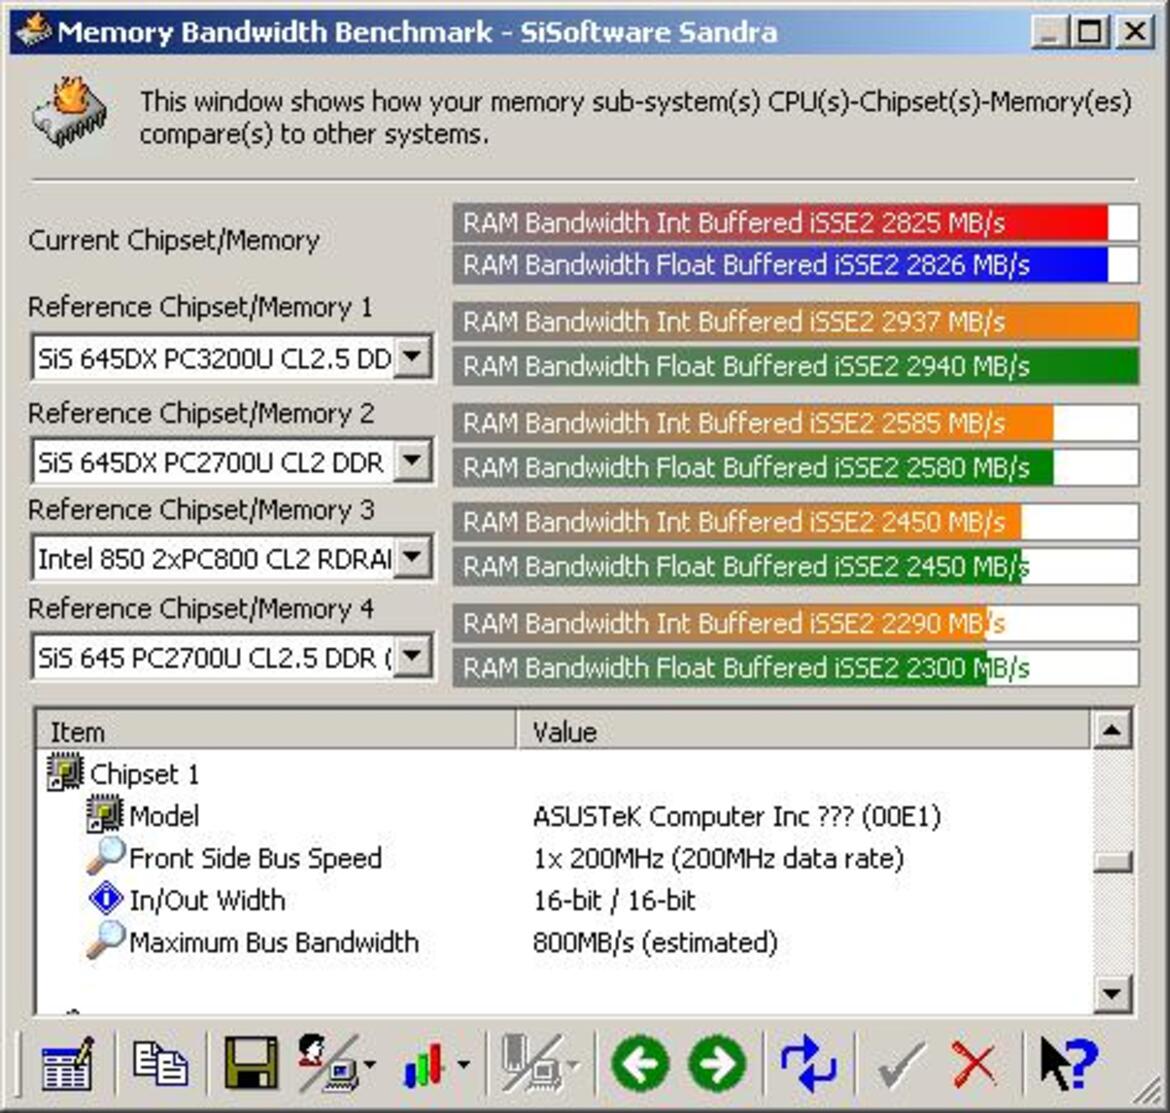The height and width of the screenshot is (1113, 1170).
Task: Click the green Back arrow button
Action: (x=639, y=1063)
